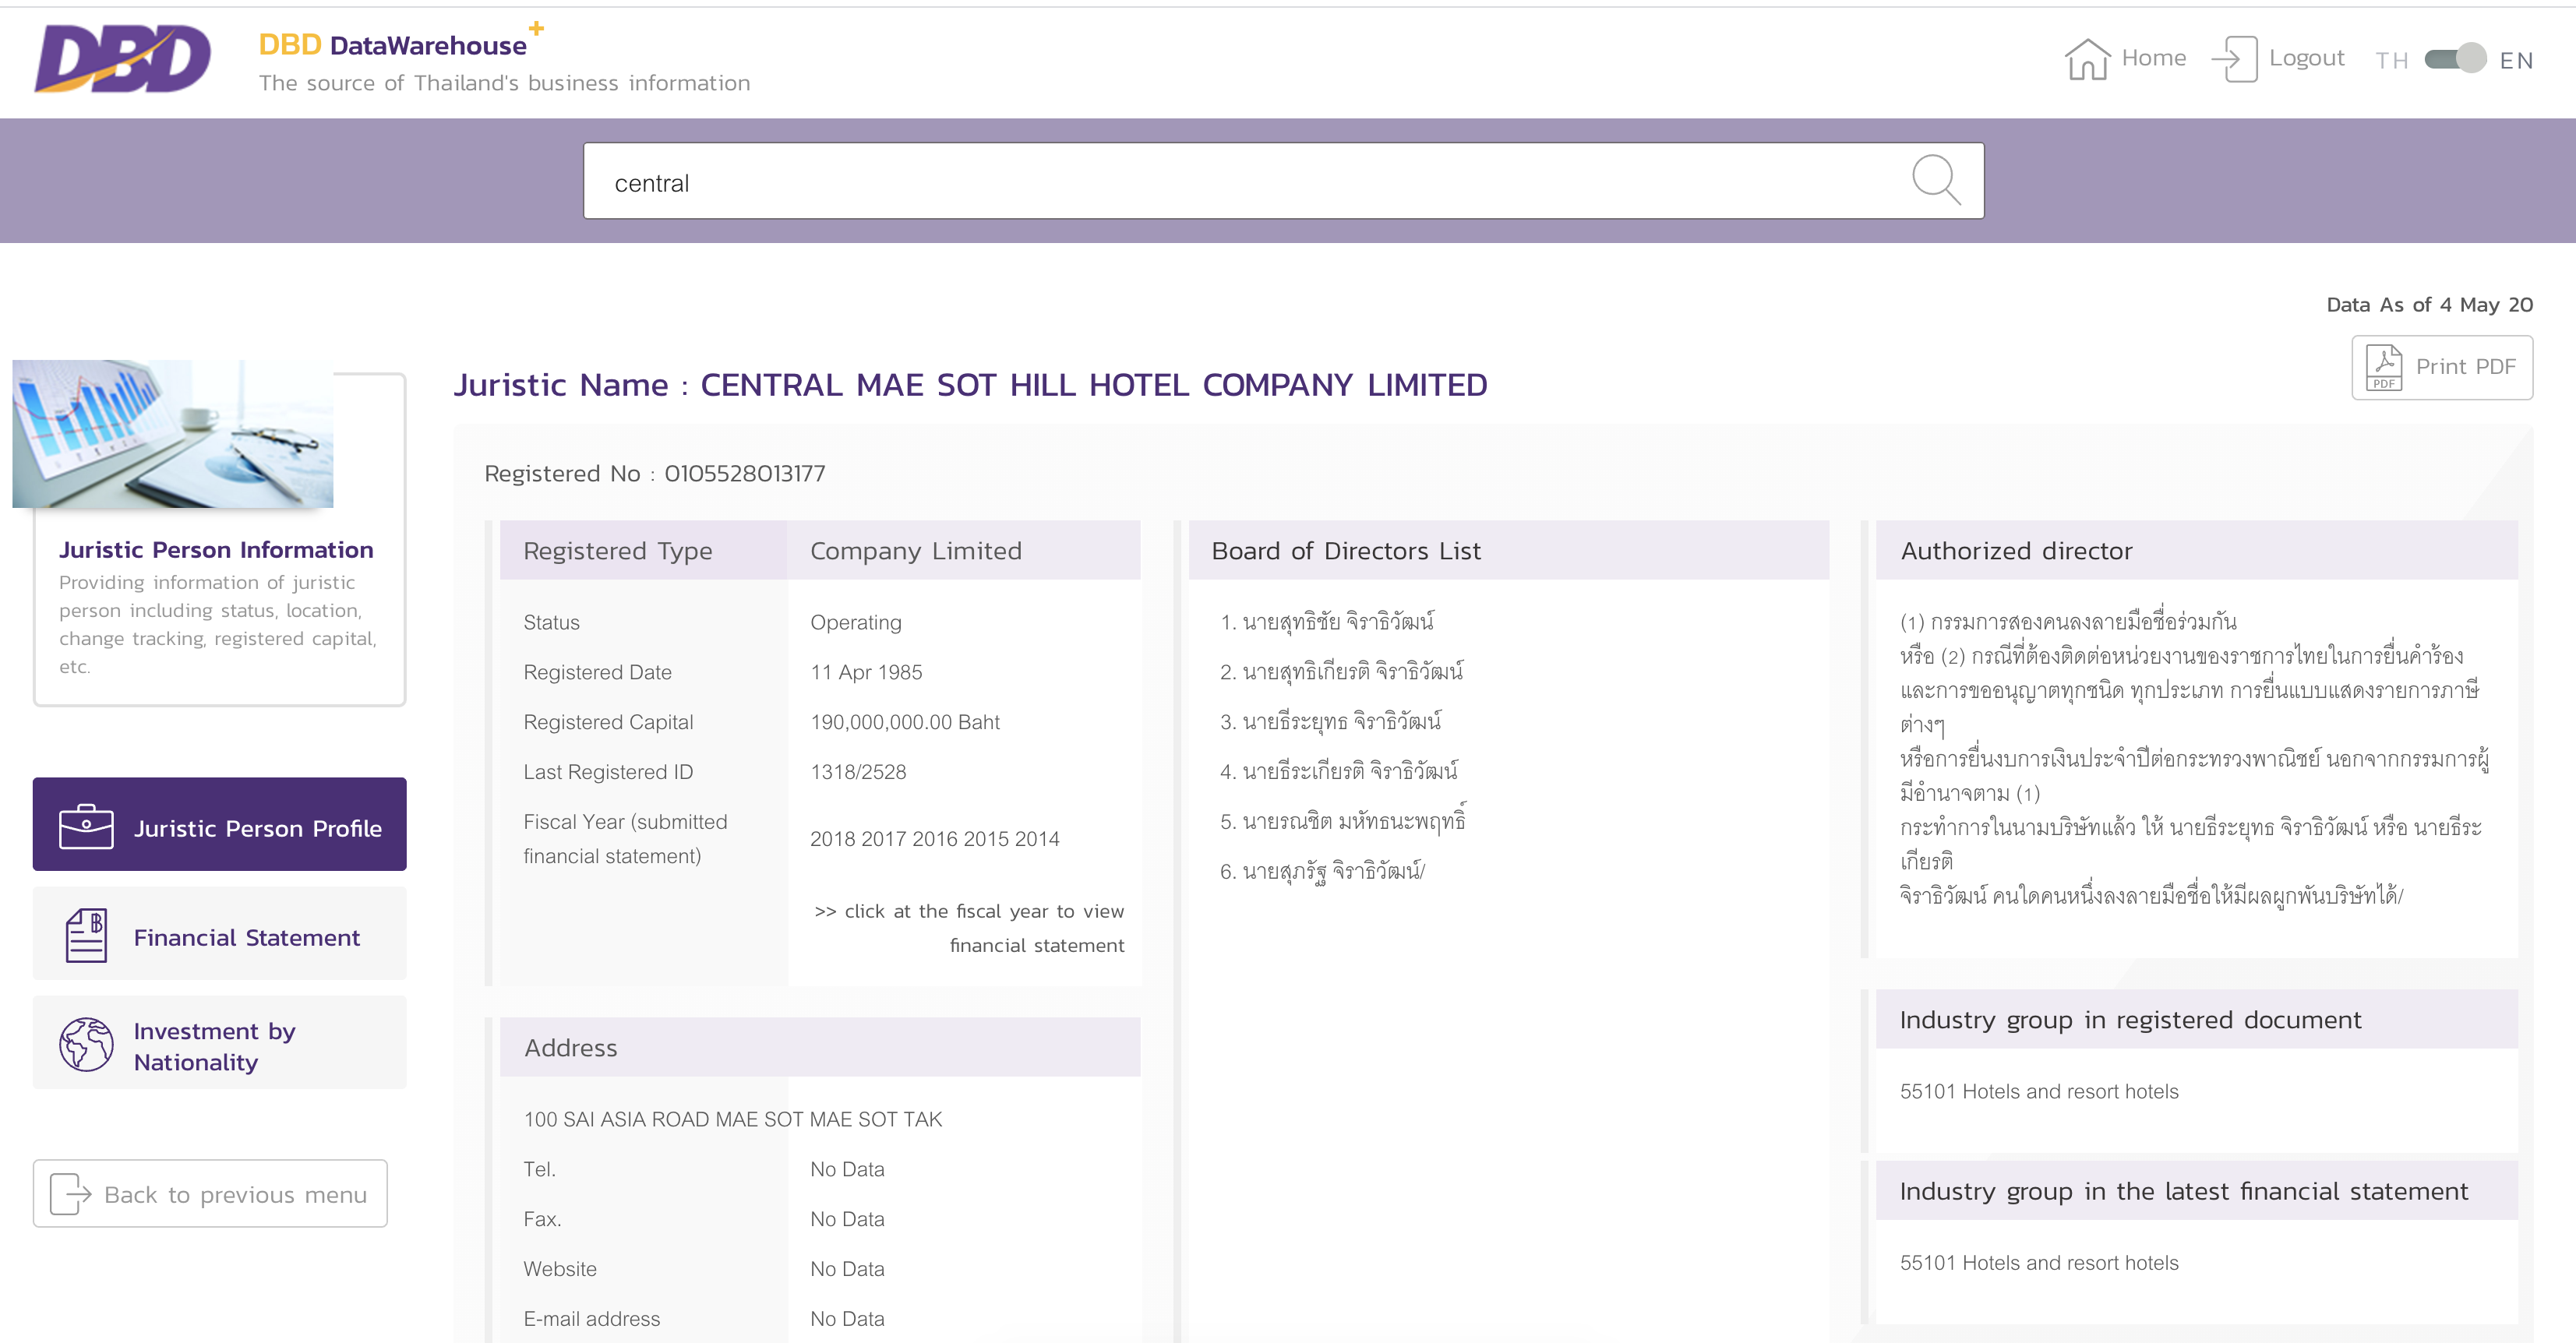This screenshot has height=1343, width=2576.
Task: Click director 4 นายธีระเกียรติ จิราธิวัฒน์
Action: (1339, 771)
